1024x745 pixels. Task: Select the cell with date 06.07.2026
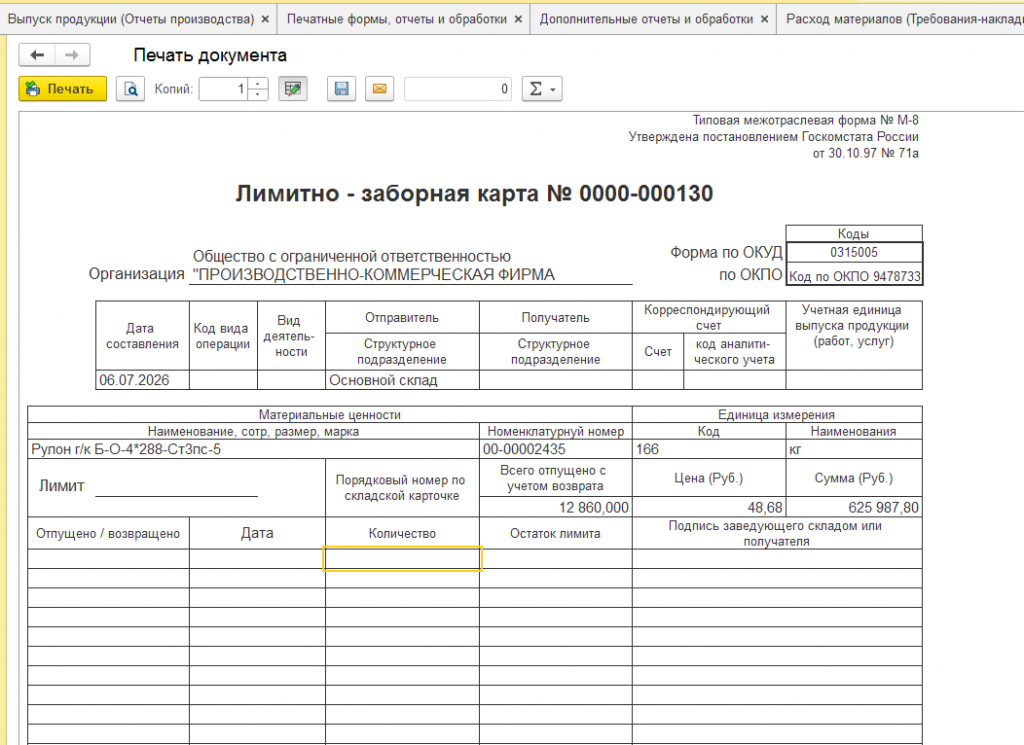[x=142, y=380]
